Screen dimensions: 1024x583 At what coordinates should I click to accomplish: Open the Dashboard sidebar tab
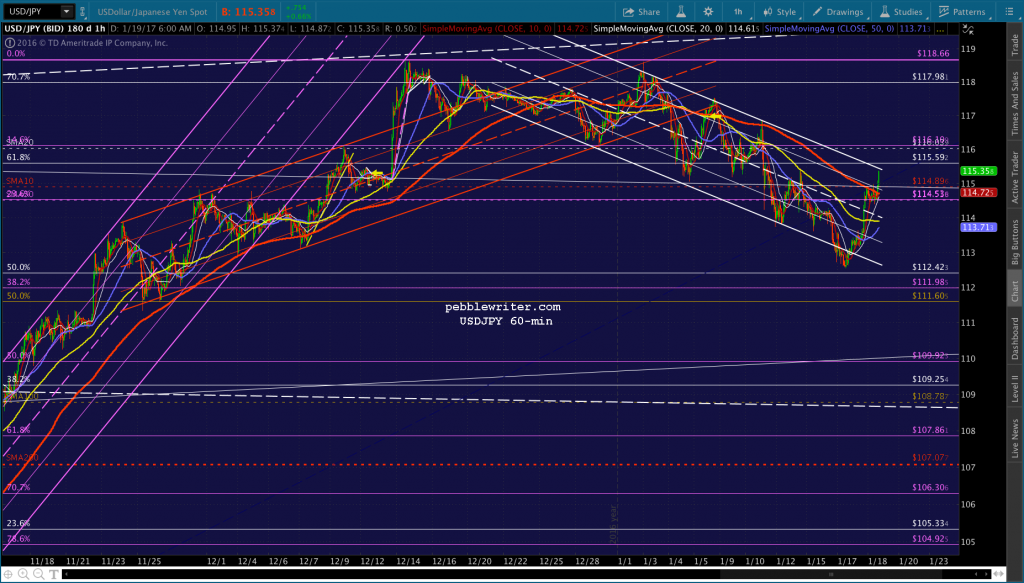point(1015,338)
